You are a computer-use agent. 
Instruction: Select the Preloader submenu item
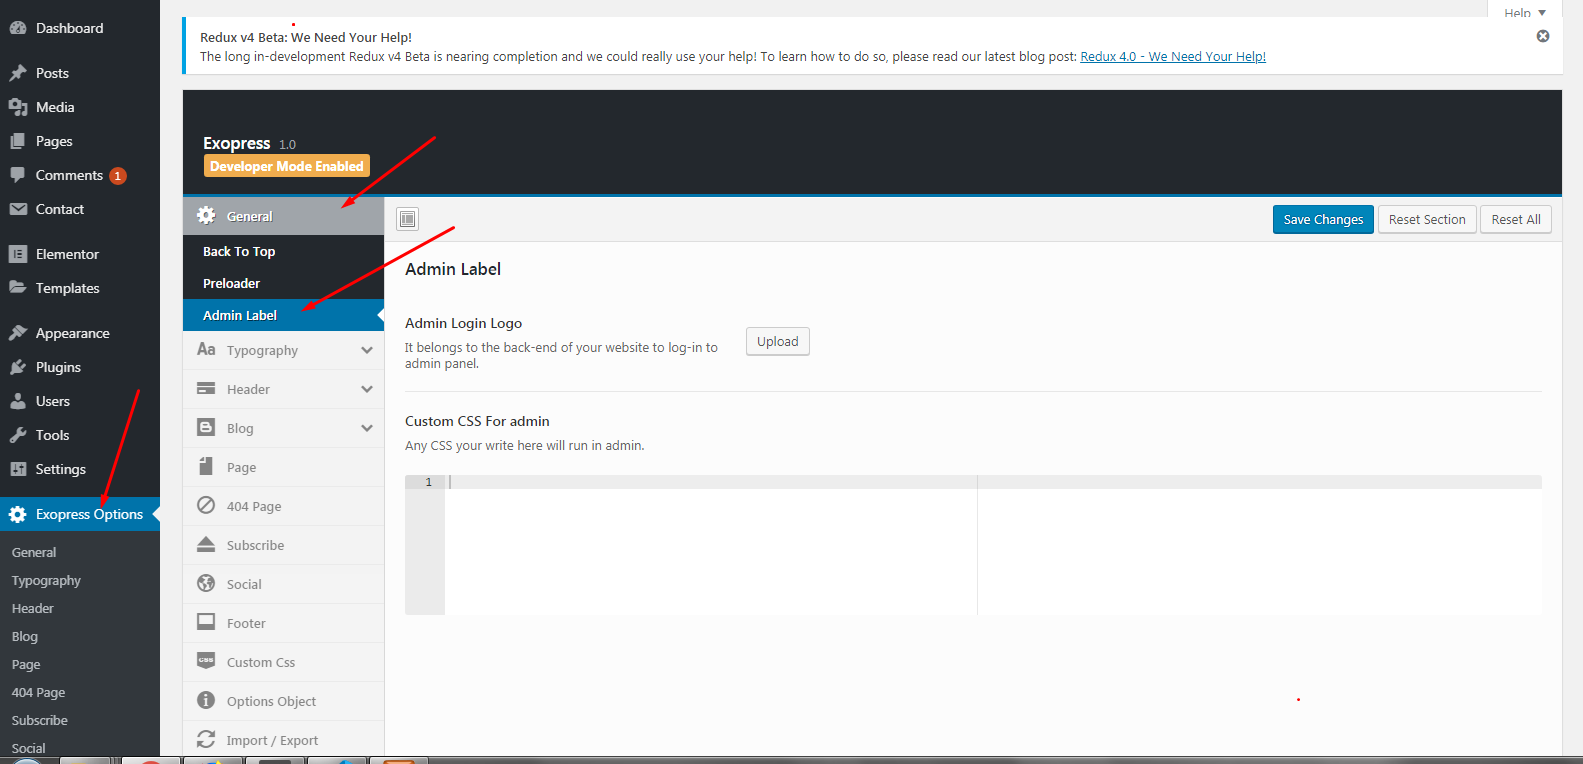(231, 284)
